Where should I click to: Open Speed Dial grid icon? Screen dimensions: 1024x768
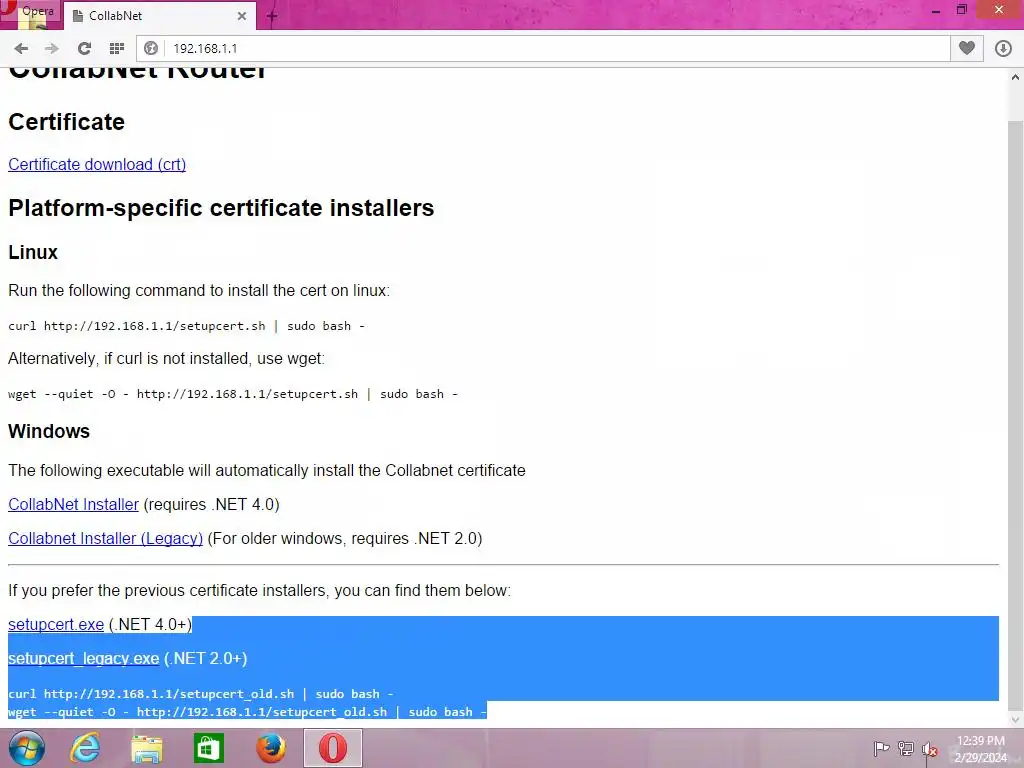pyautogui.click(x=117, y=48)
